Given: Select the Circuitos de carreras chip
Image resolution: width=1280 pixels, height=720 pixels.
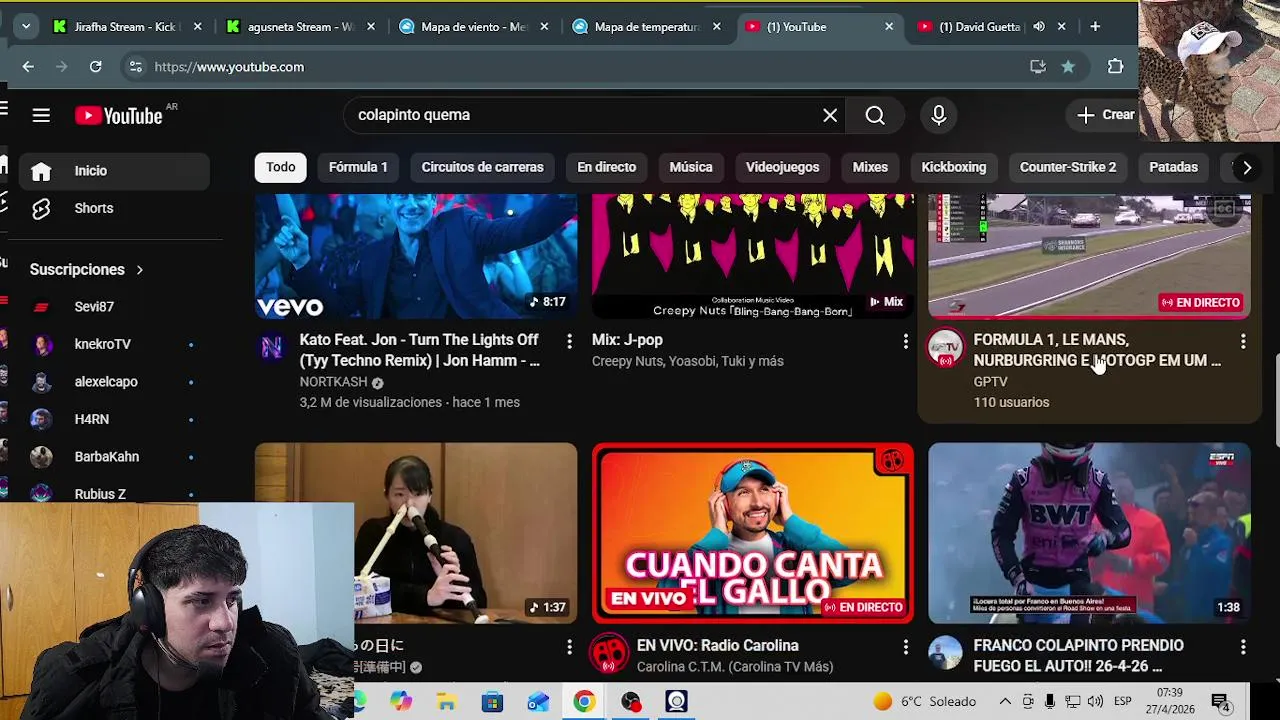Looking at the screenshot, I should (x=482, y=167).
